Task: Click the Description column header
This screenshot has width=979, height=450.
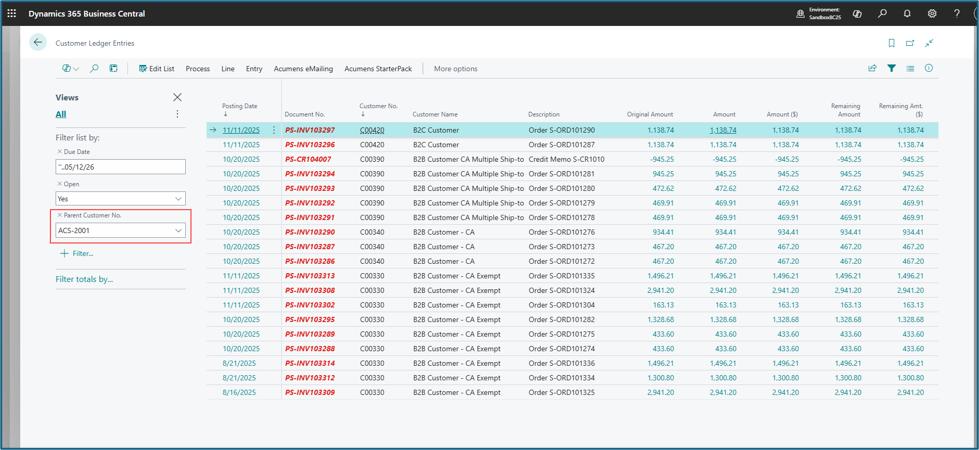Action: [544, 115]
